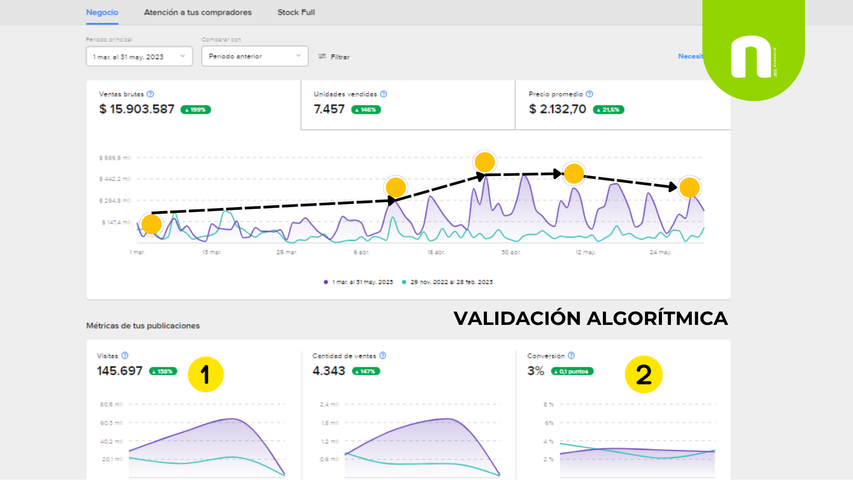The height and width of the screenshot is (480, 853).
Task: Toggle the 1 mar. al 31 may. 2023 legend series
Action: coord(358,282)
